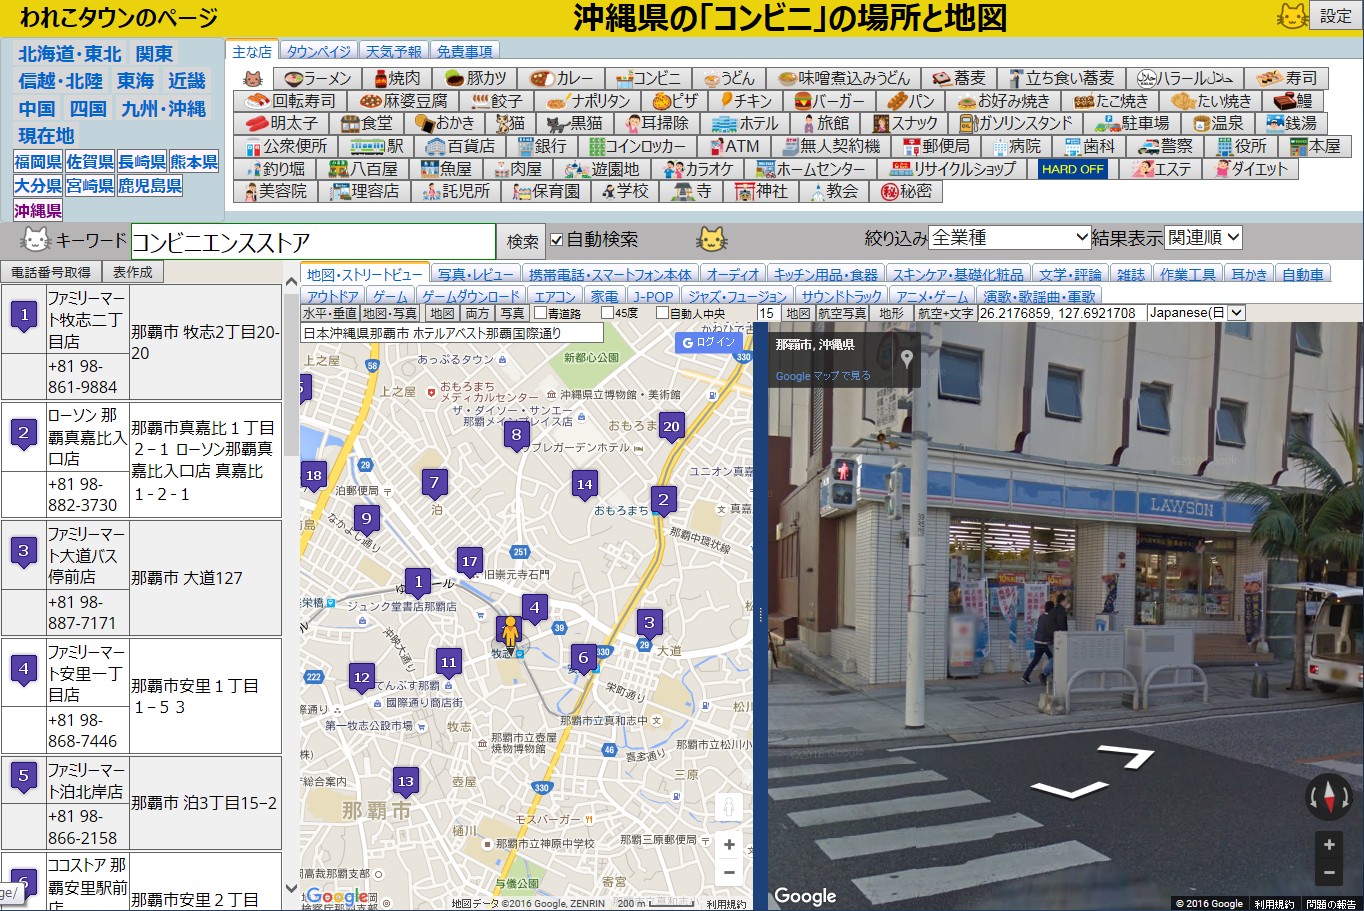Click the yellow cat icon near 自動検索

(x=712, y=239)
